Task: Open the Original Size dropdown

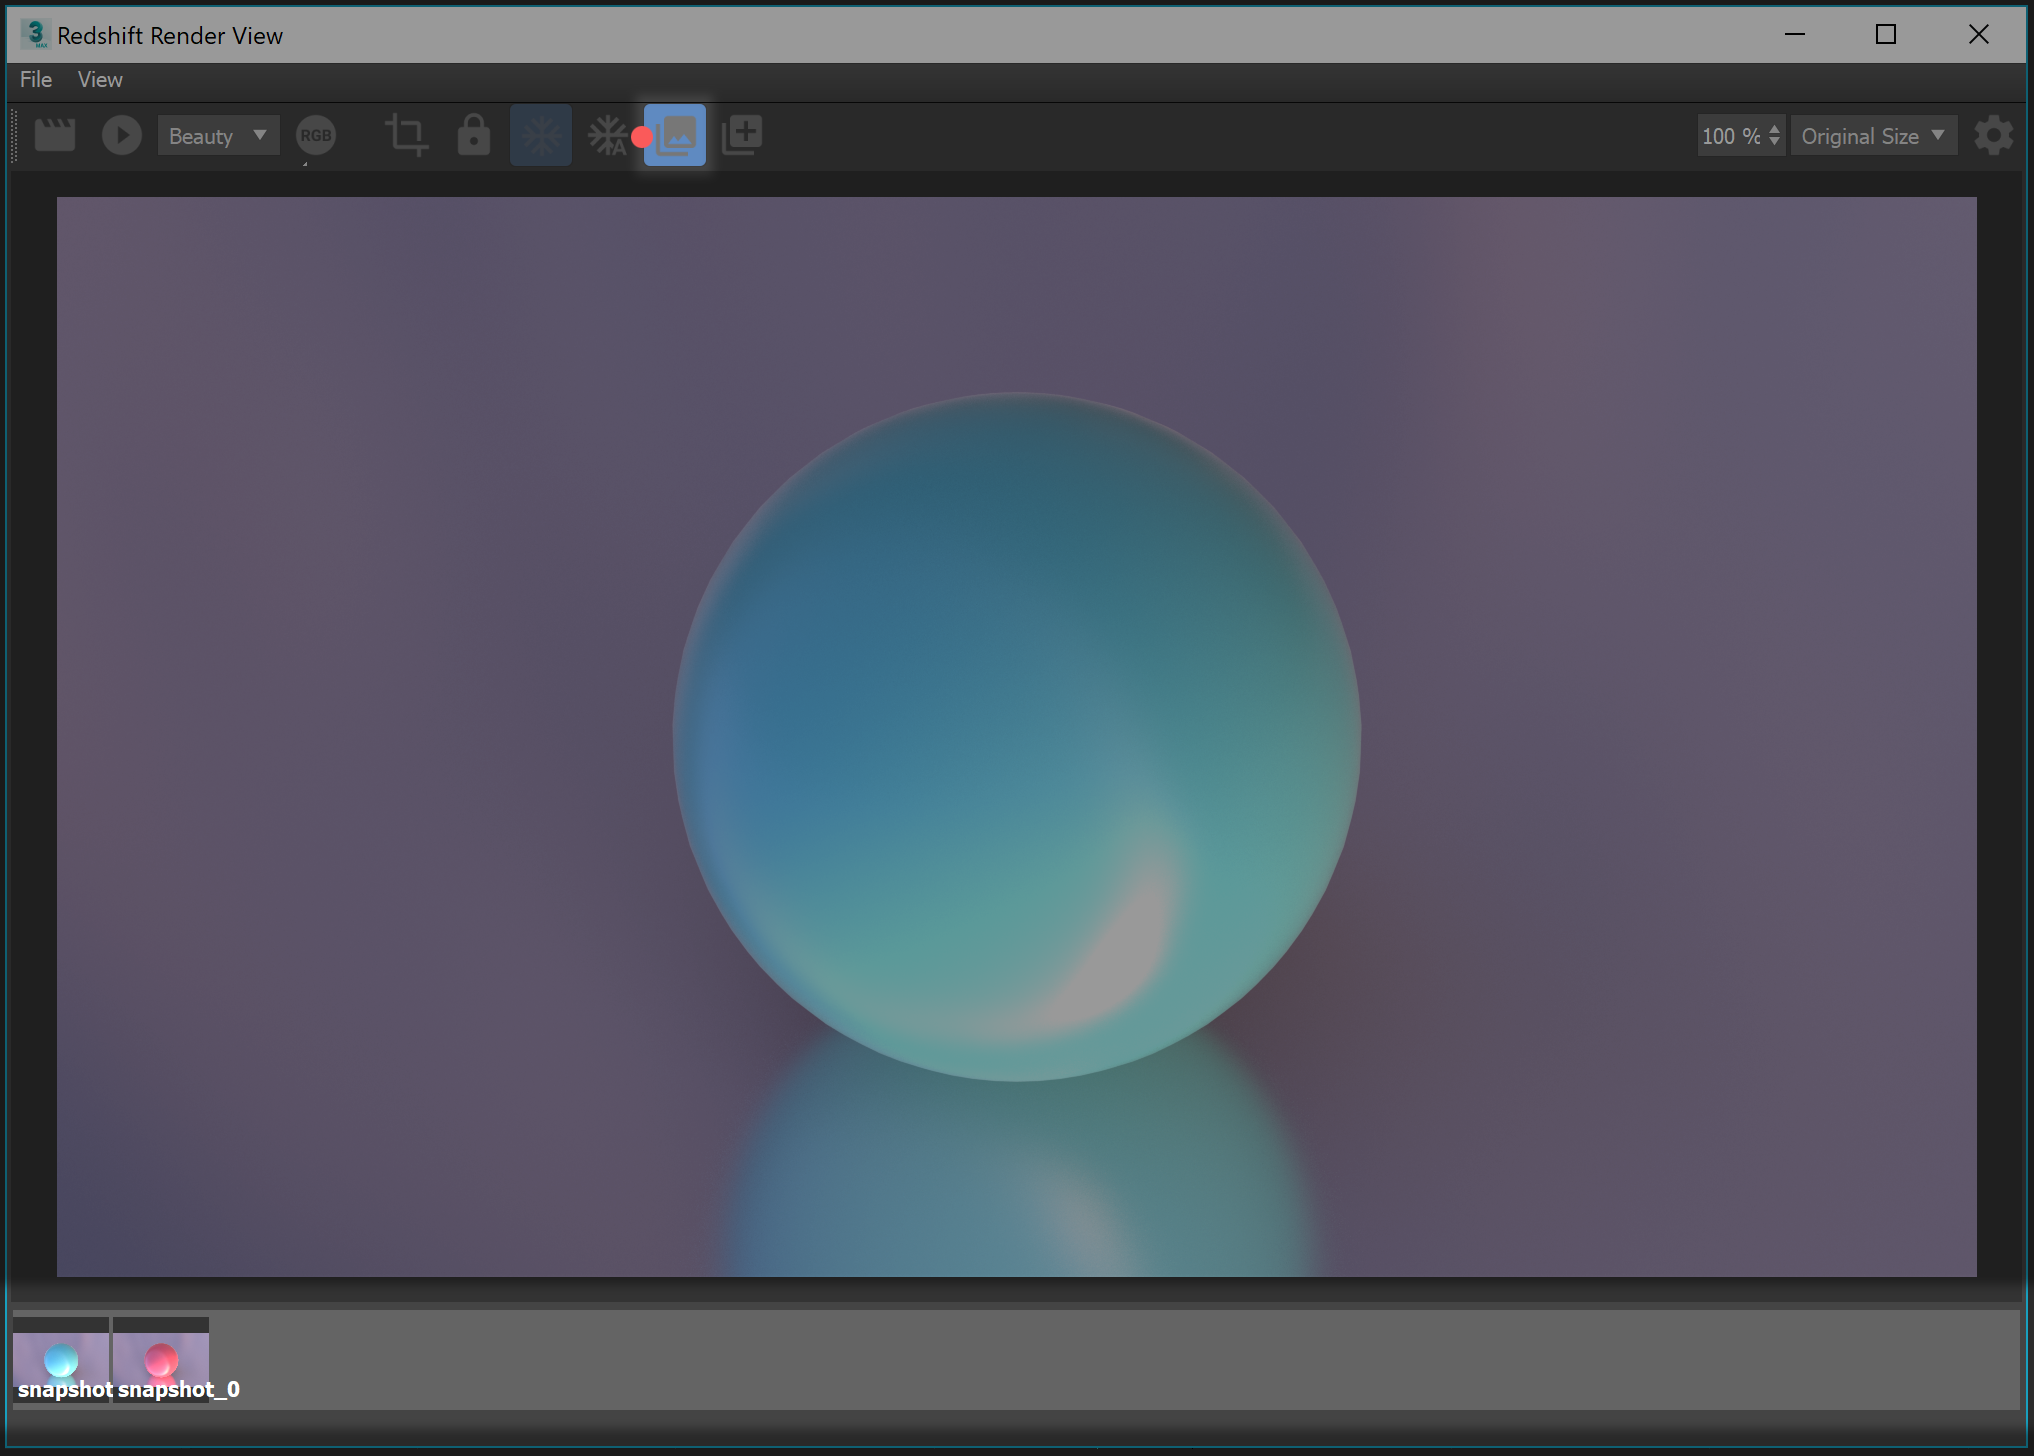Action: [x=1873, y=136]
